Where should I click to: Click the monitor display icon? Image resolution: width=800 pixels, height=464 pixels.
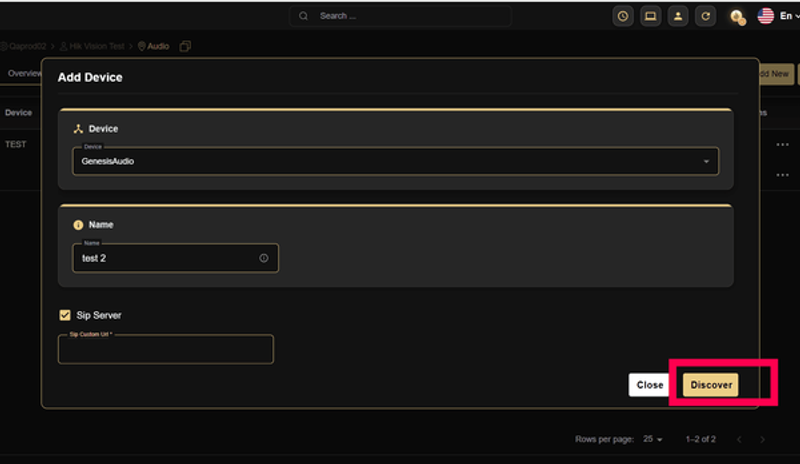(651, 16)
